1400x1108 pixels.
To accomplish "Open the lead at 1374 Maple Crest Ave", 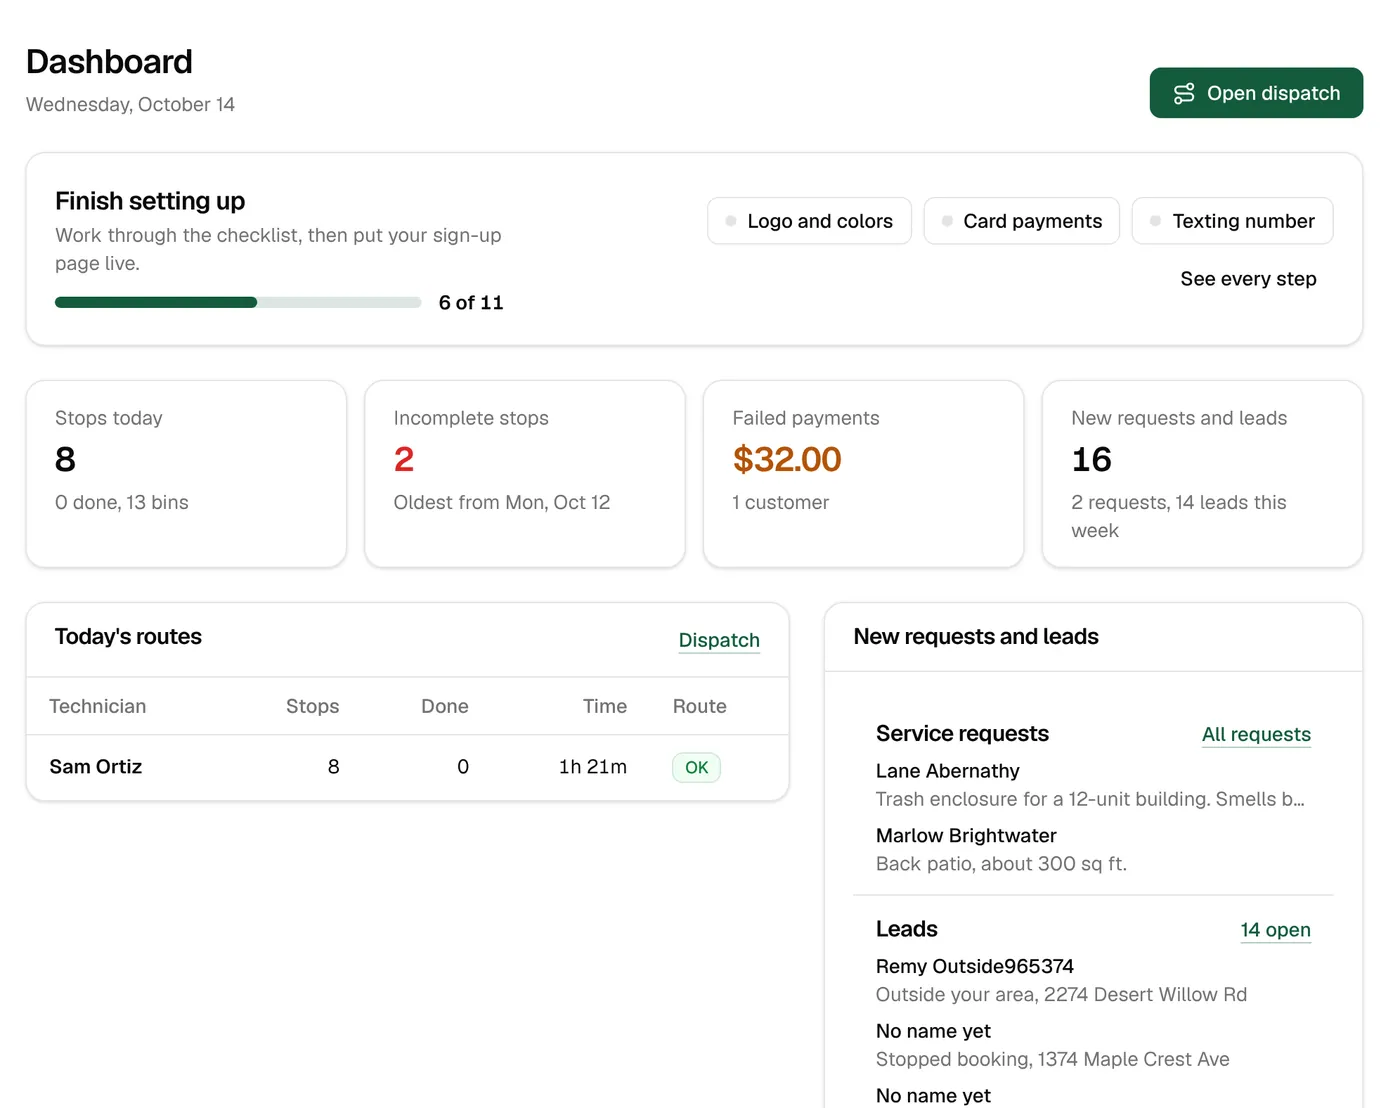I will 1093,1045.
